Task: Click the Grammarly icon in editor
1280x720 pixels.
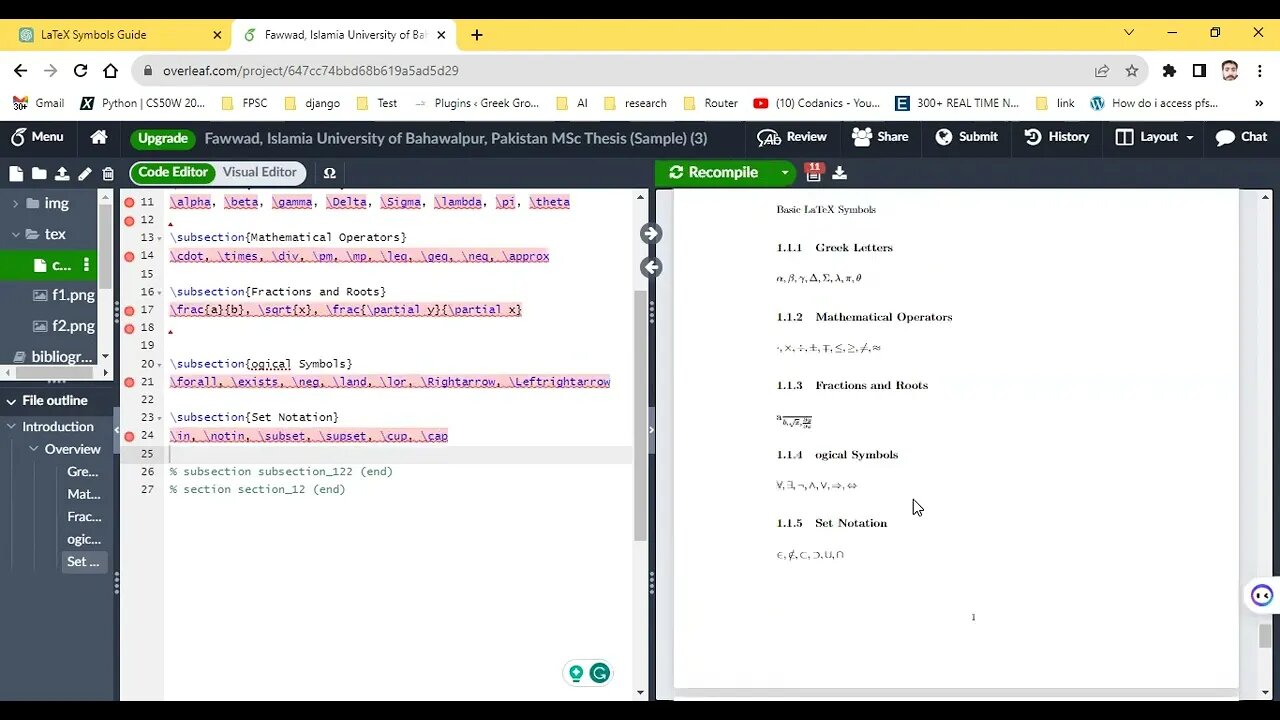Action: (600, 673)
